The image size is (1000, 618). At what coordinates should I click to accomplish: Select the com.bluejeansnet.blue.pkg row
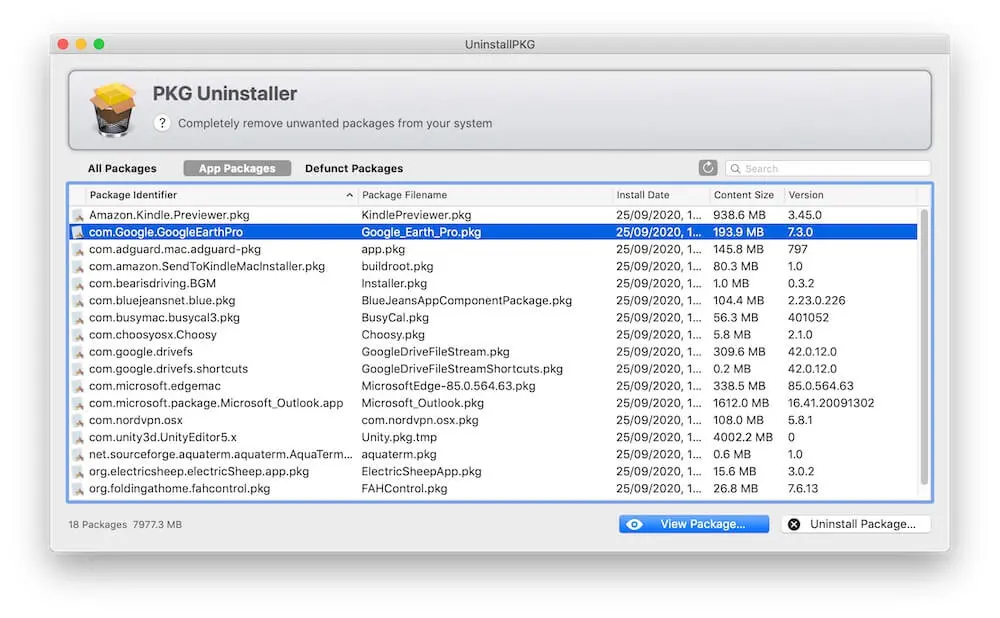493,300
